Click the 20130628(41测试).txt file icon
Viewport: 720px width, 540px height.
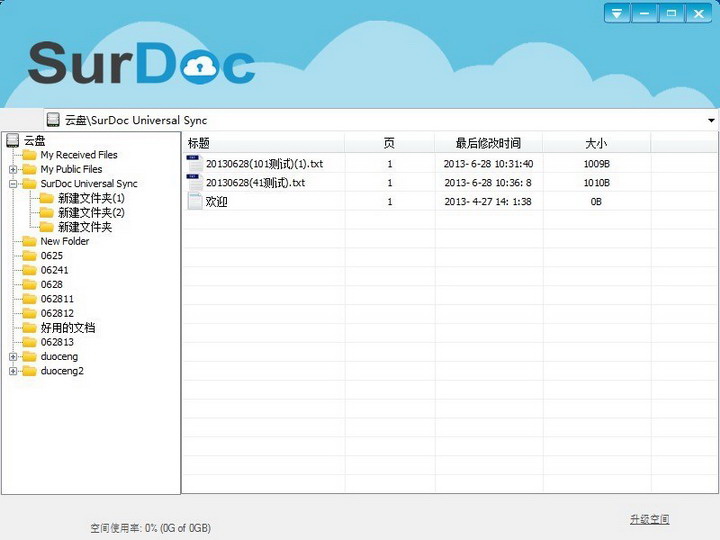[194, 182]
